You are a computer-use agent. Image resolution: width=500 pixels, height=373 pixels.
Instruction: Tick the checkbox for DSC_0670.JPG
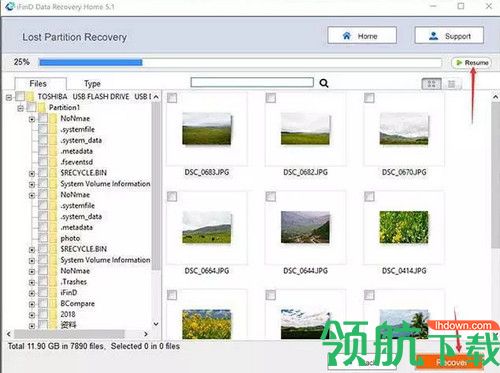pos(369,98)
